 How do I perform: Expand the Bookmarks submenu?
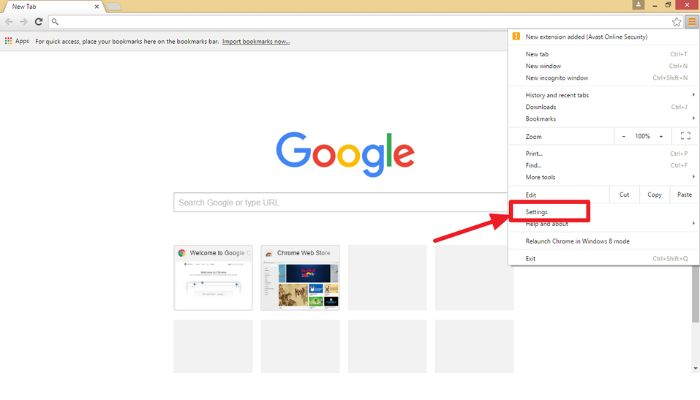pos(604,119)
